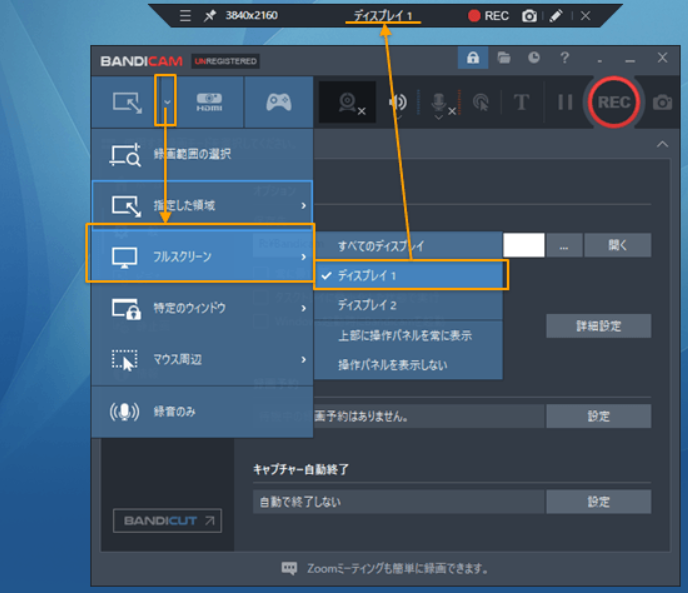Click the pause icon beside REC
Viewport: 688px width, 593px height.
[565, 102]
